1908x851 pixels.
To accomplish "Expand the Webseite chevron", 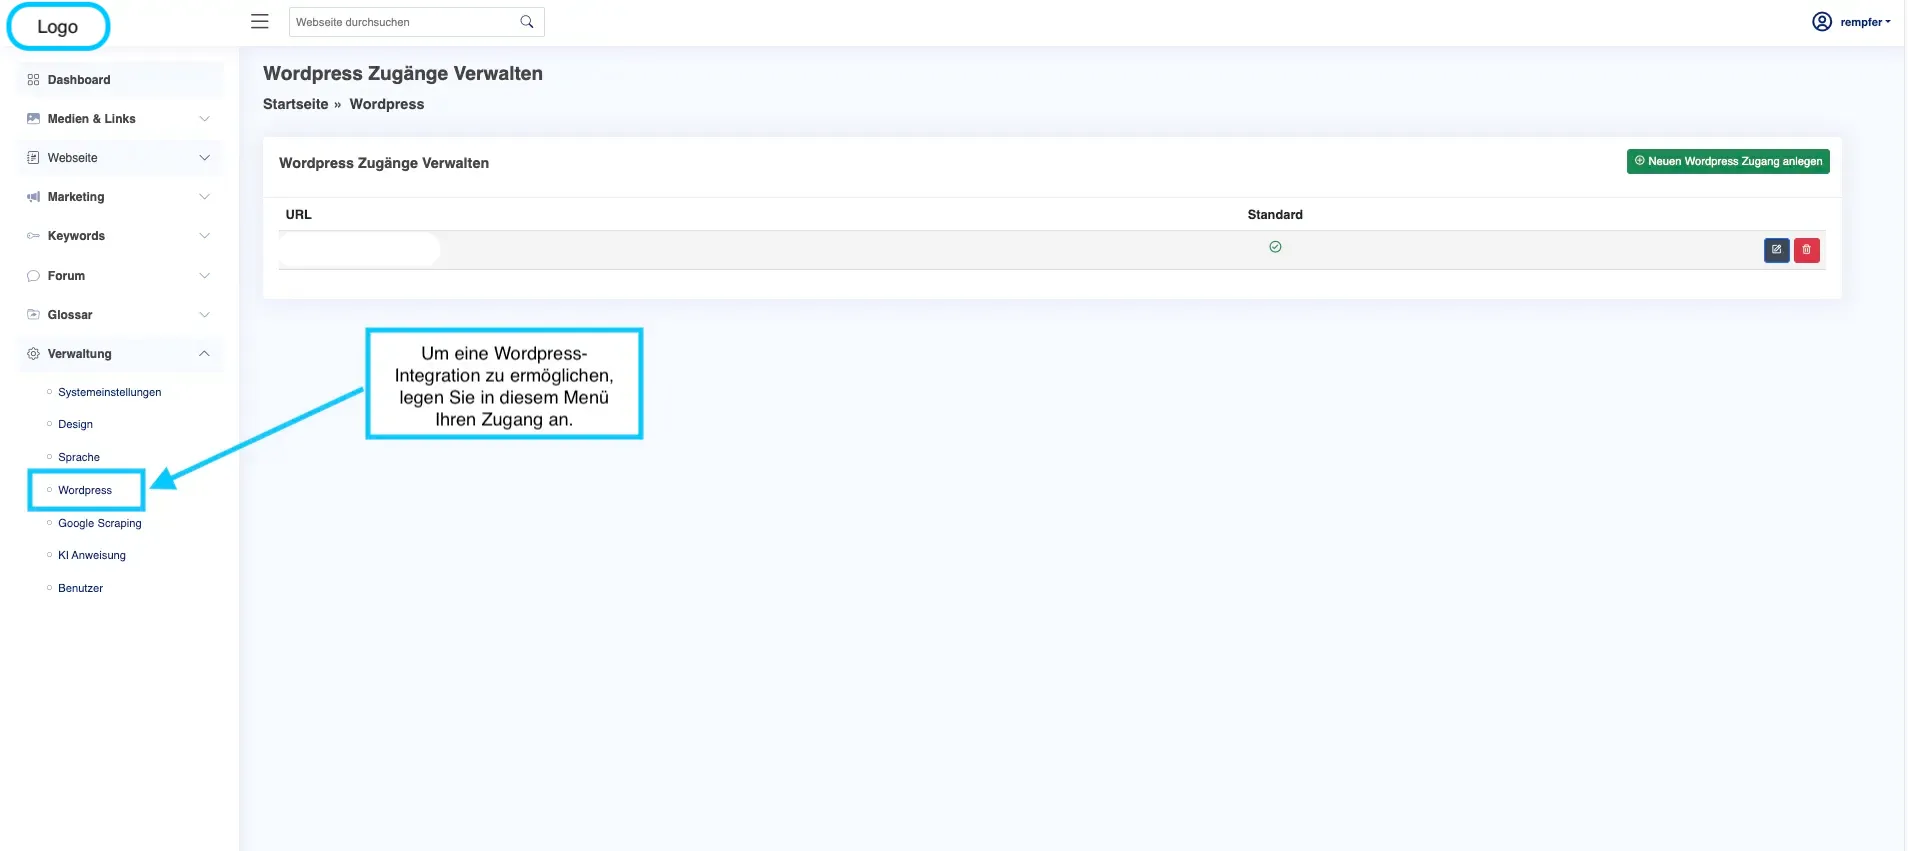I will [204, 158].
